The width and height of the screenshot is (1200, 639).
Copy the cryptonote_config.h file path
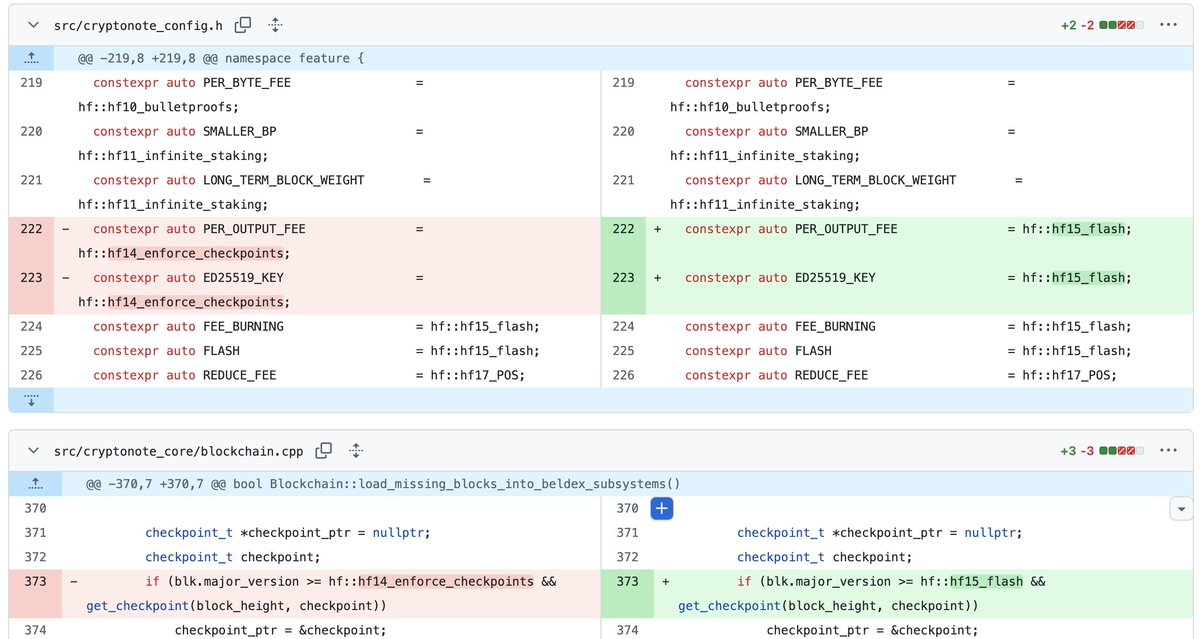(x=243, y=24)
